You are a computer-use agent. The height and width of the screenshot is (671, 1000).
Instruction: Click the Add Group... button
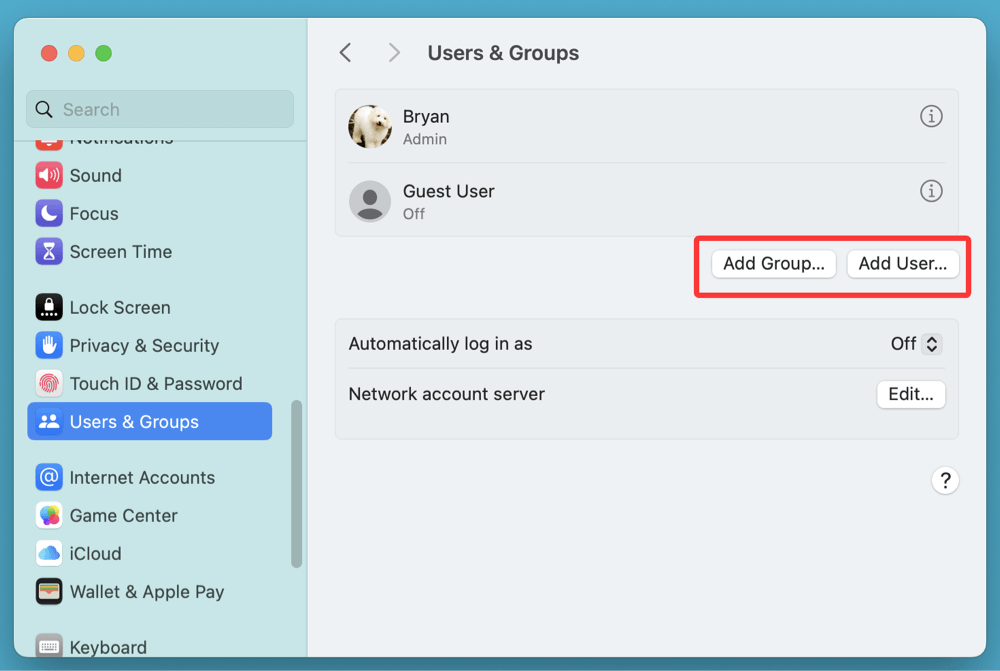coord(773,264)
